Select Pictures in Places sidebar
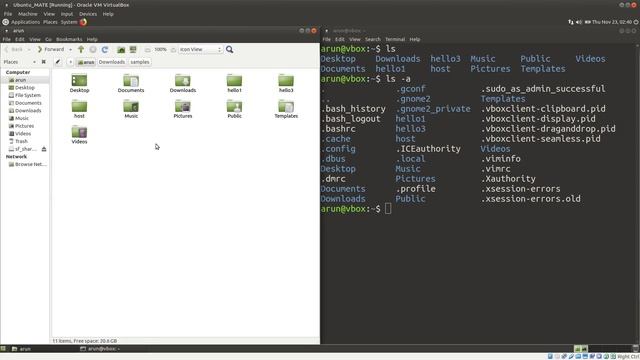 25,126
